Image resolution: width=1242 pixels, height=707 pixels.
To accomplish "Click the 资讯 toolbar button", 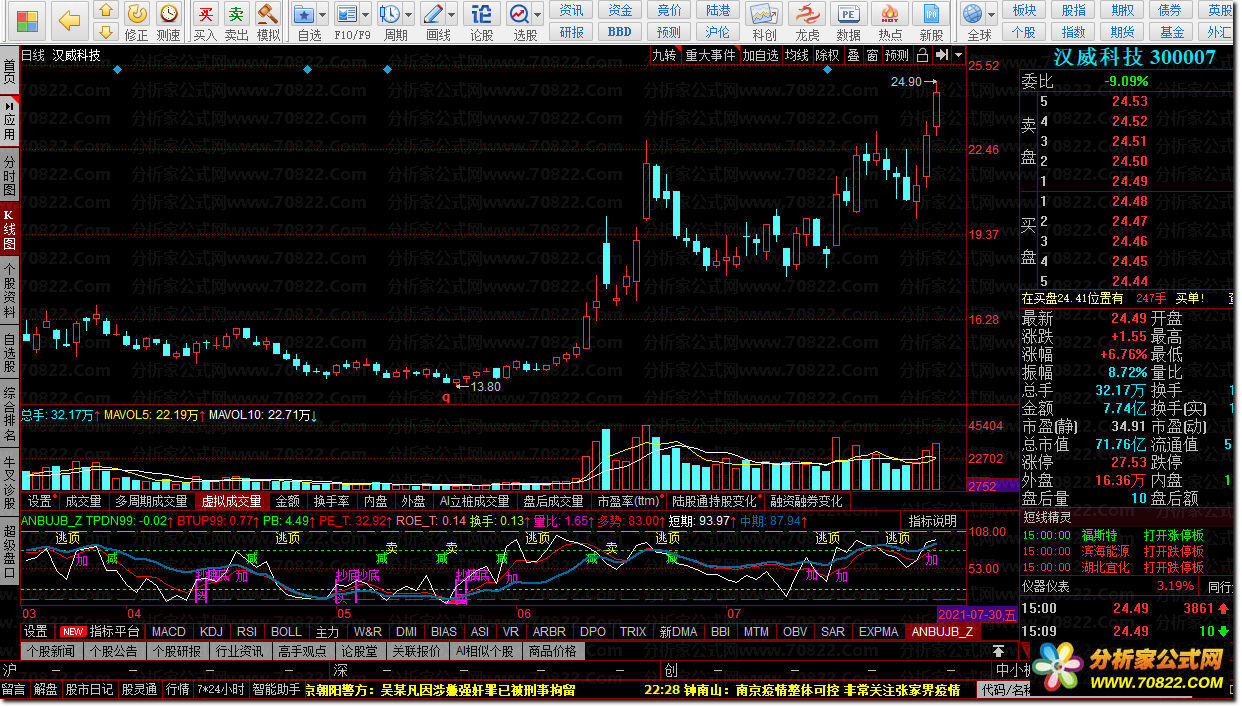I will click(572, 10).
